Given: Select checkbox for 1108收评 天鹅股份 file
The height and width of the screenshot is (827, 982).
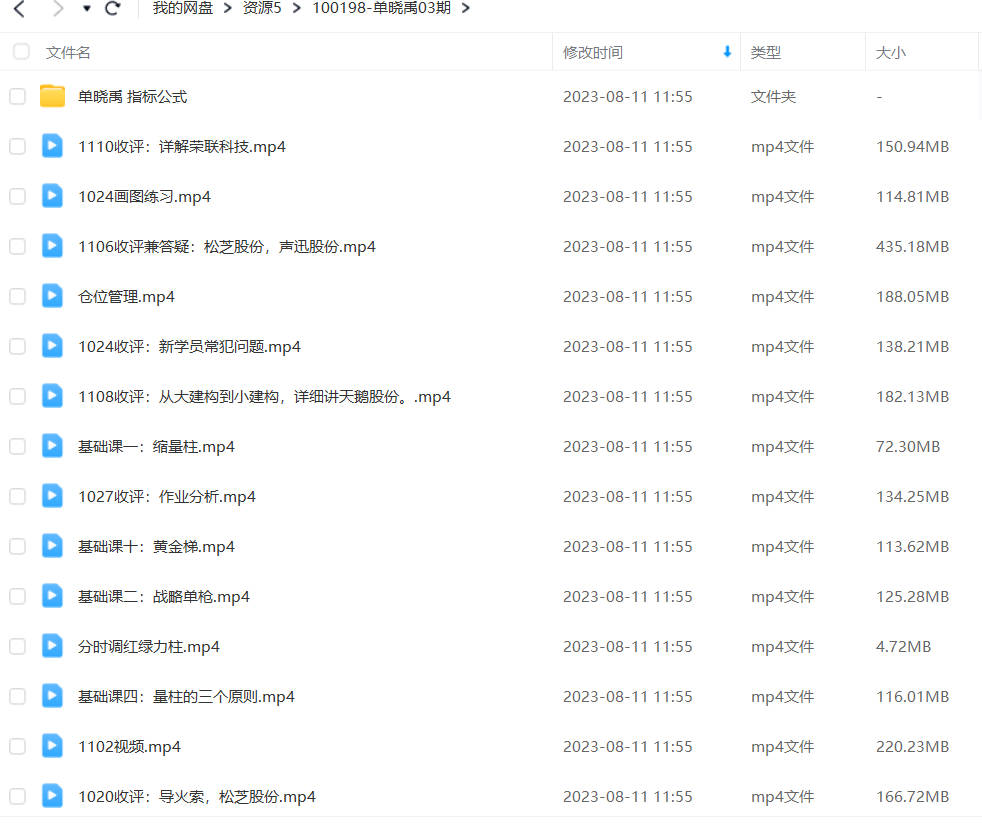Looking at the screenshot, I should pyautogui.click(x=18, y=397).
